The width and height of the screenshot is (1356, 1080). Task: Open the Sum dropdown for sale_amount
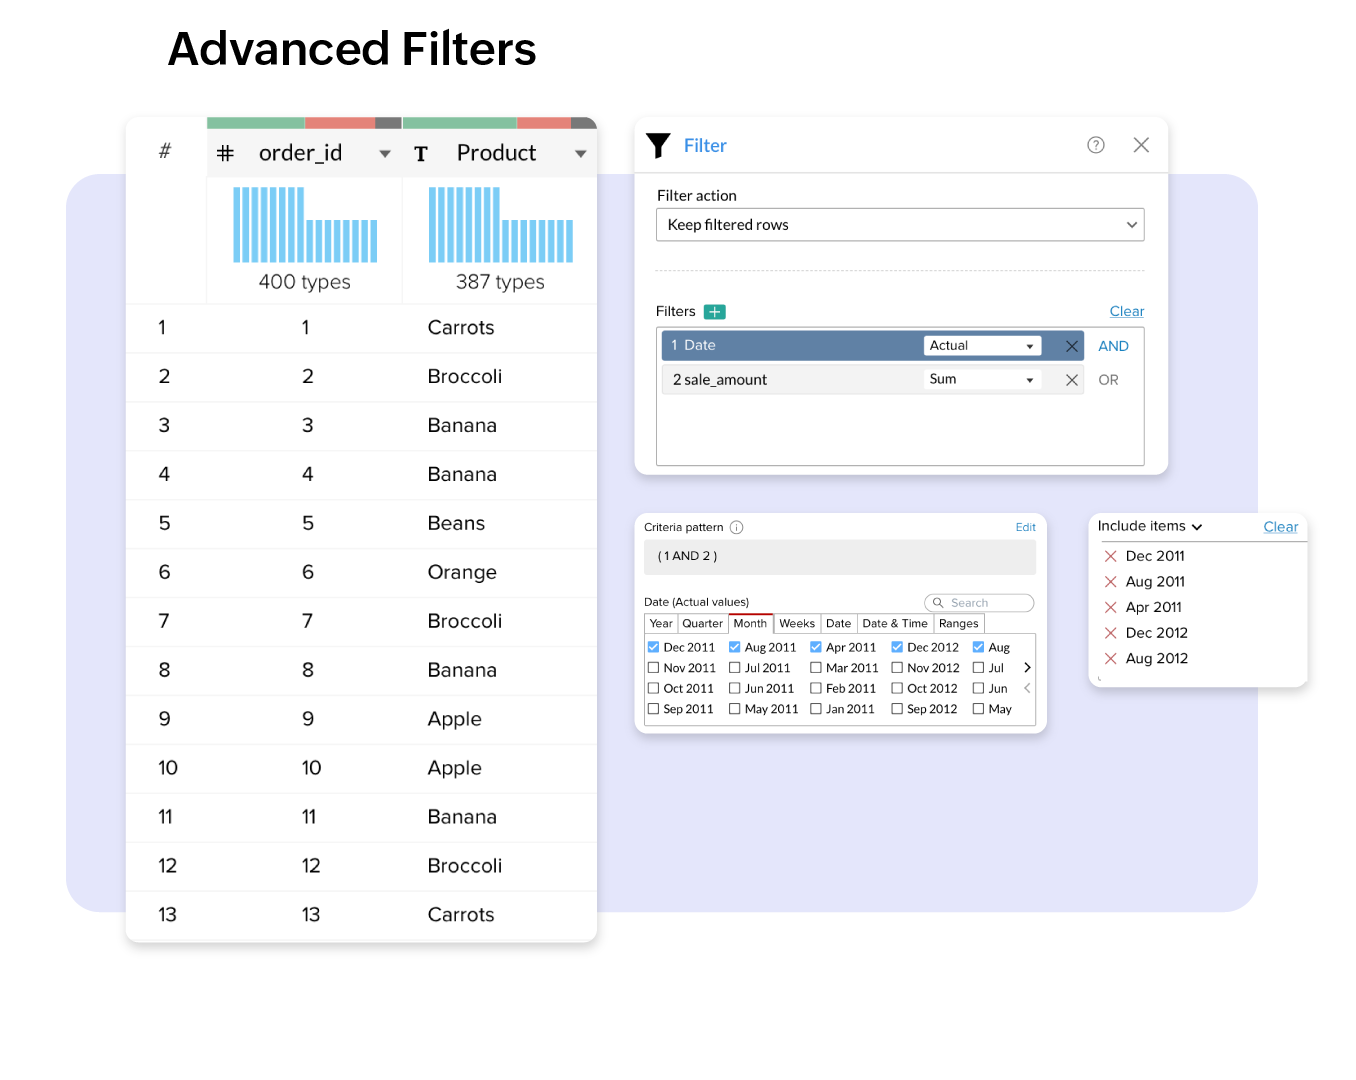coord(981,380)
